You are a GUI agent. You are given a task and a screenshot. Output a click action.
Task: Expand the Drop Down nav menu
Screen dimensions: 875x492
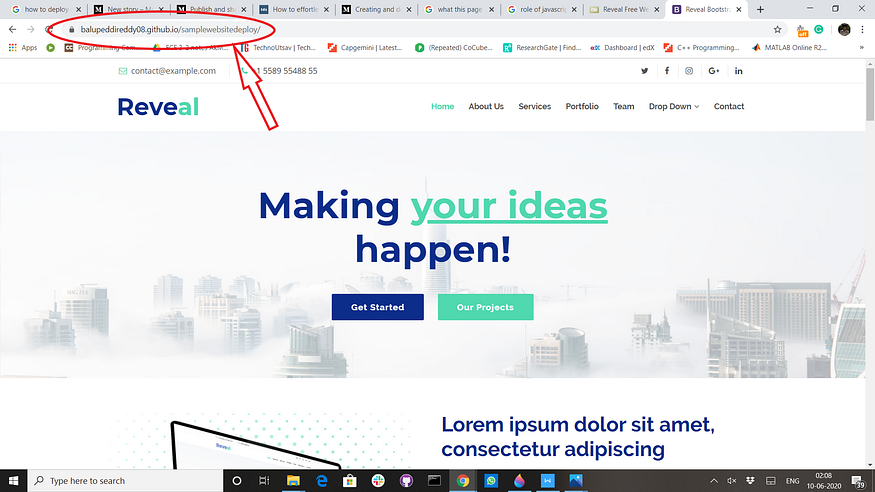674,107
